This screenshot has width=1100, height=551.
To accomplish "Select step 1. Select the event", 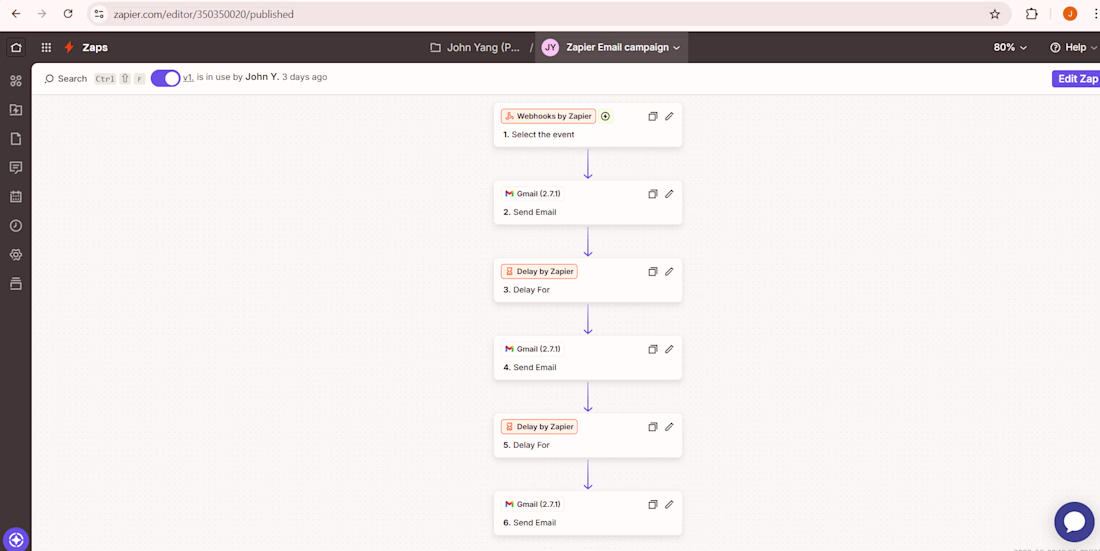I will (x=539, y=134).
